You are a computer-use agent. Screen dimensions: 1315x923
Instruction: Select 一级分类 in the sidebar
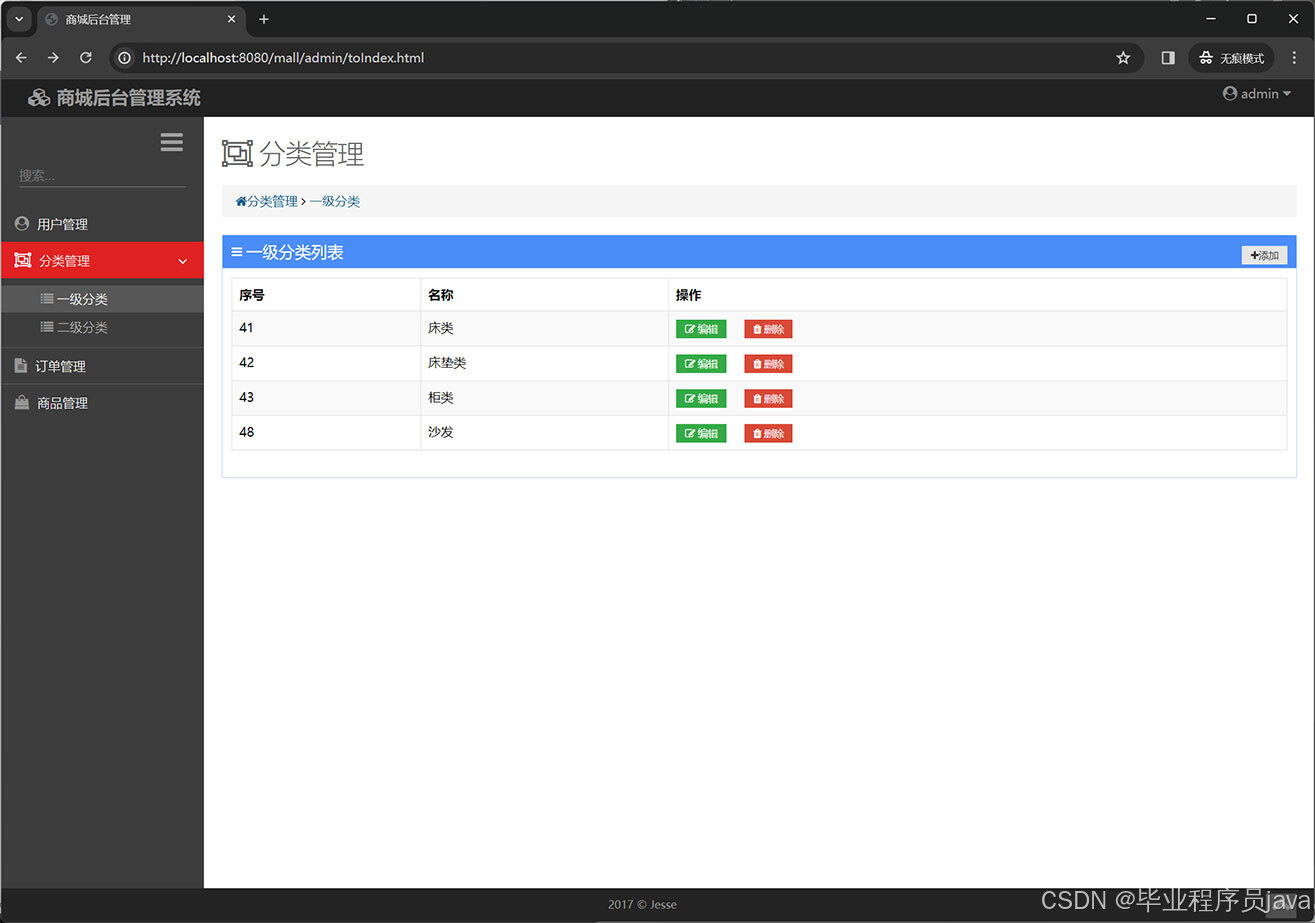pyautogui.click(x=102, y=299)
